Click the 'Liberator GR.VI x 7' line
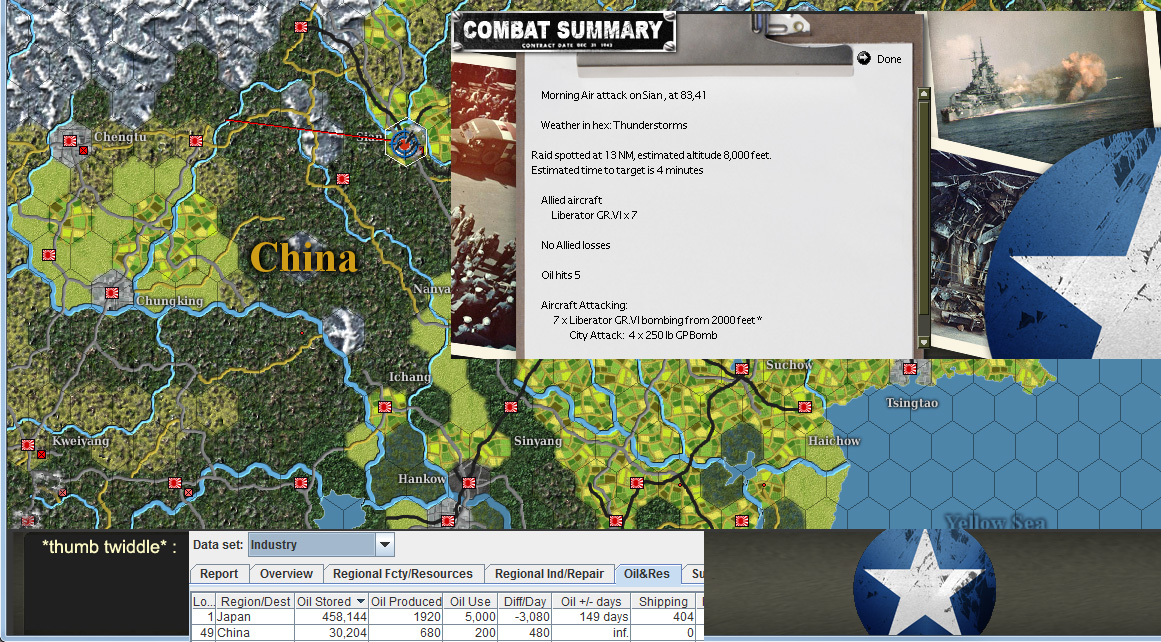Viewport: 1161px width, 642px height. coord(594,215)
